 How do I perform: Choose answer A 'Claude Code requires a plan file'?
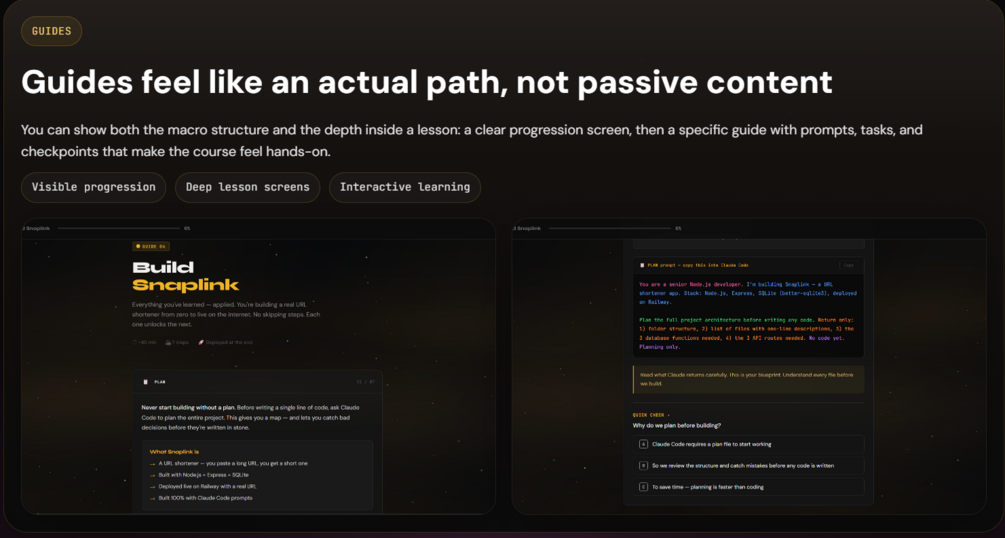click(x=748, y=444)
